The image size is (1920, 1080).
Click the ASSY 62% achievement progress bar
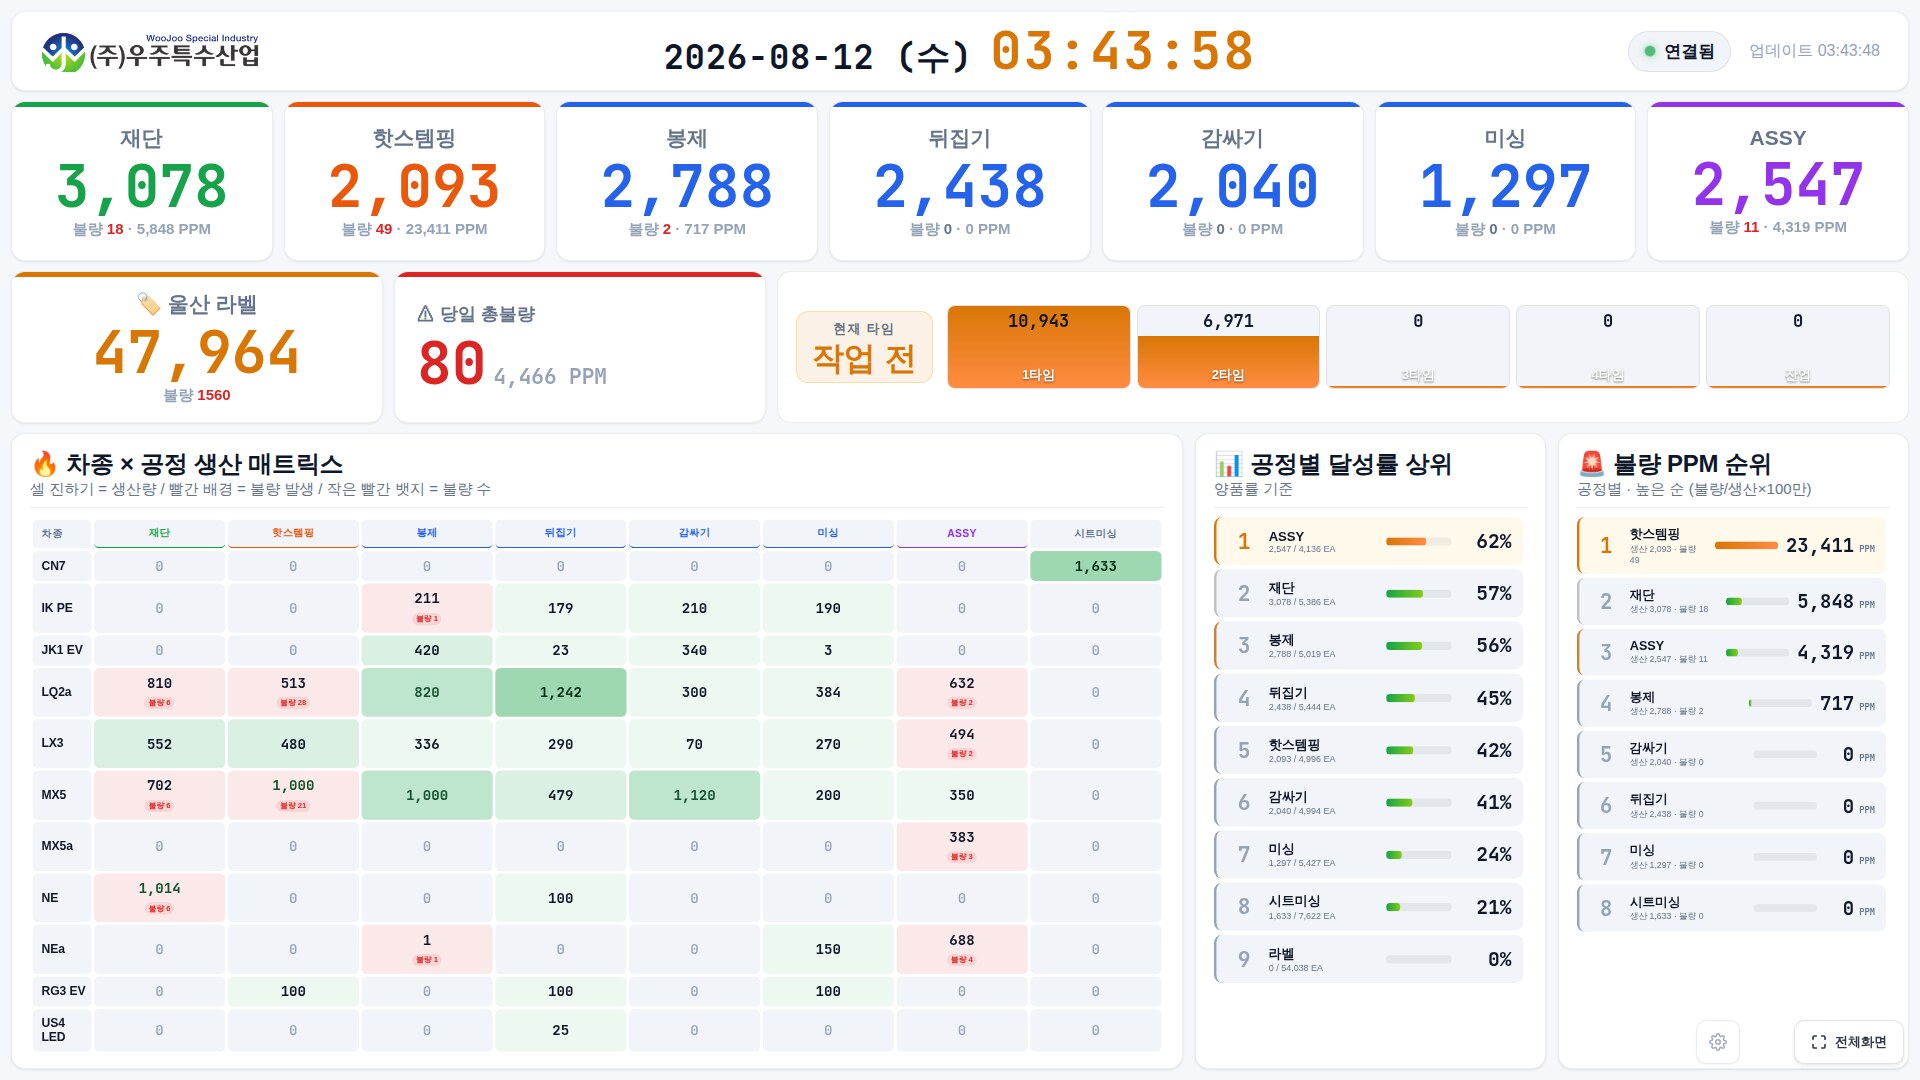point(1418,541)
